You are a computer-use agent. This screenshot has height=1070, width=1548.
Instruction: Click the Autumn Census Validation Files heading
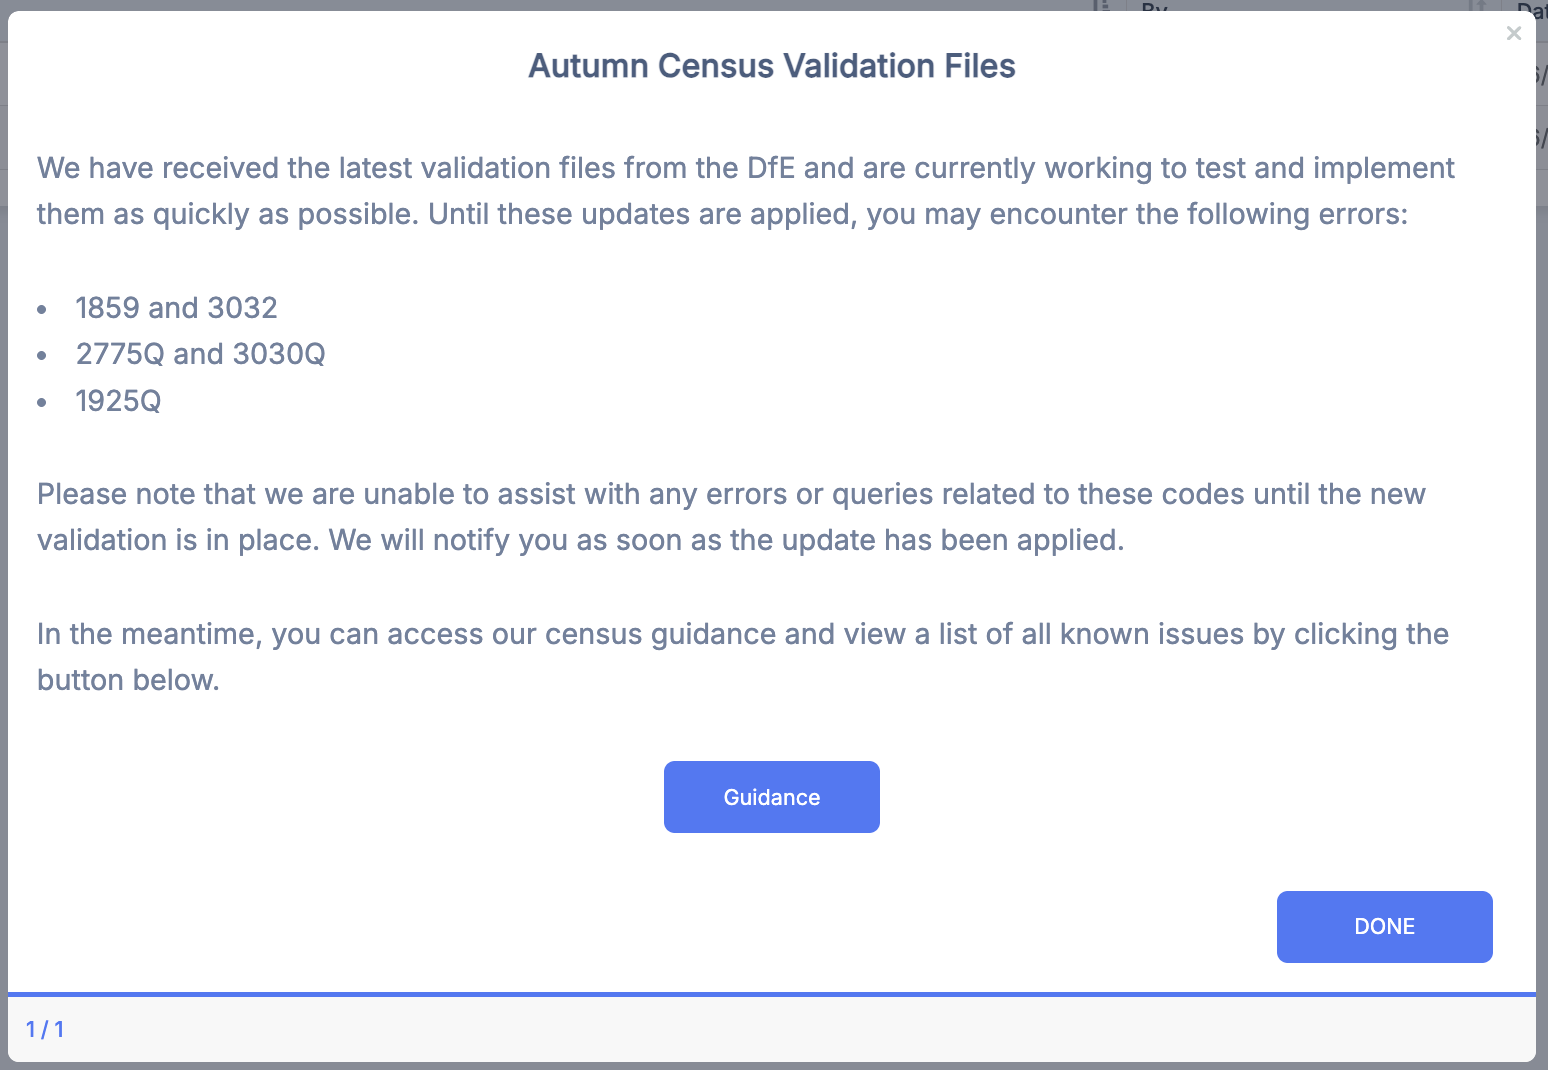[x=771, y=66]
